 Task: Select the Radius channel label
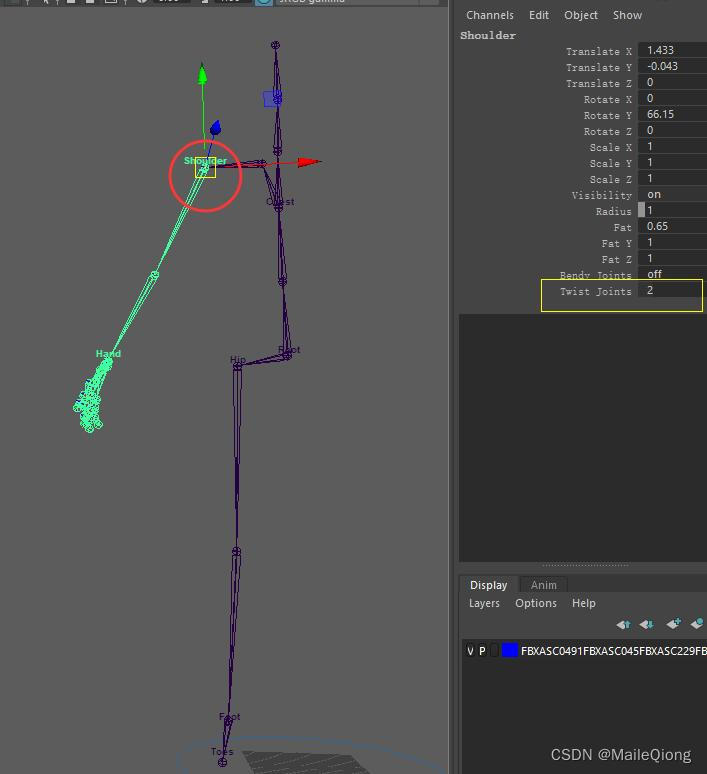pyautogui.click(x=613, y=211)
